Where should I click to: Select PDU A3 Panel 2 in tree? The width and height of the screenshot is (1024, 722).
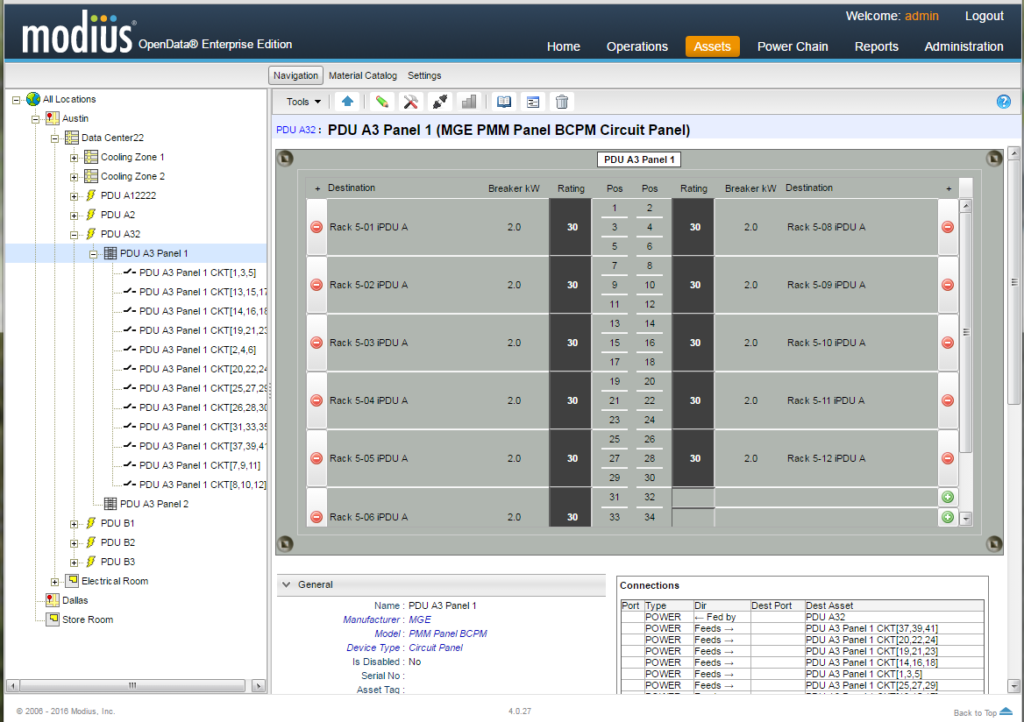click(x=154, y=504)
